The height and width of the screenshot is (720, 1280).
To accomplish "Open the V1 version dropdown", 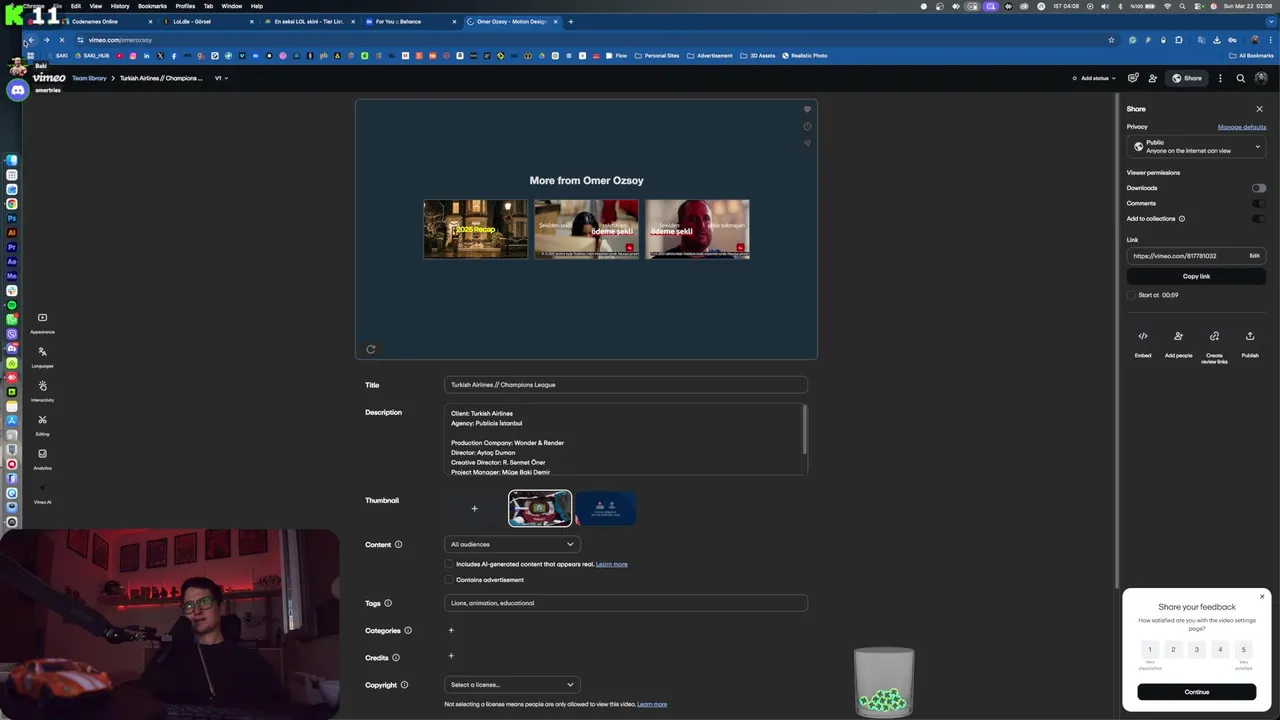I will [x=221, y=78].
